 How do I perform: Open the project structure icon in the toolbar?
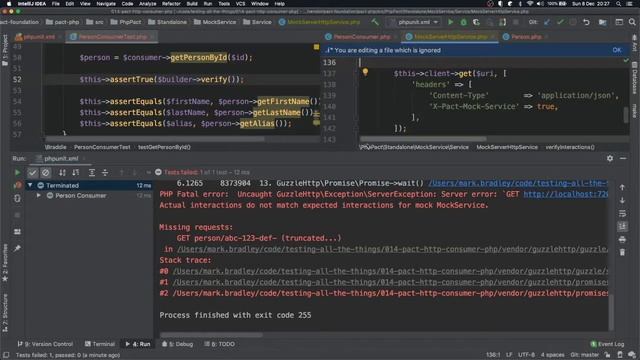602,22
